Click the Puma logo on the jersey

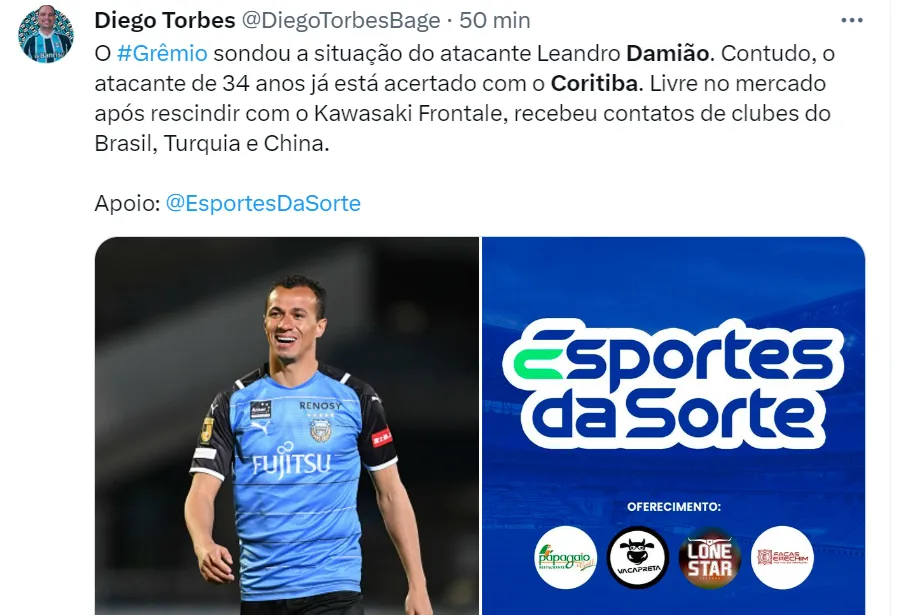(260, 427)
